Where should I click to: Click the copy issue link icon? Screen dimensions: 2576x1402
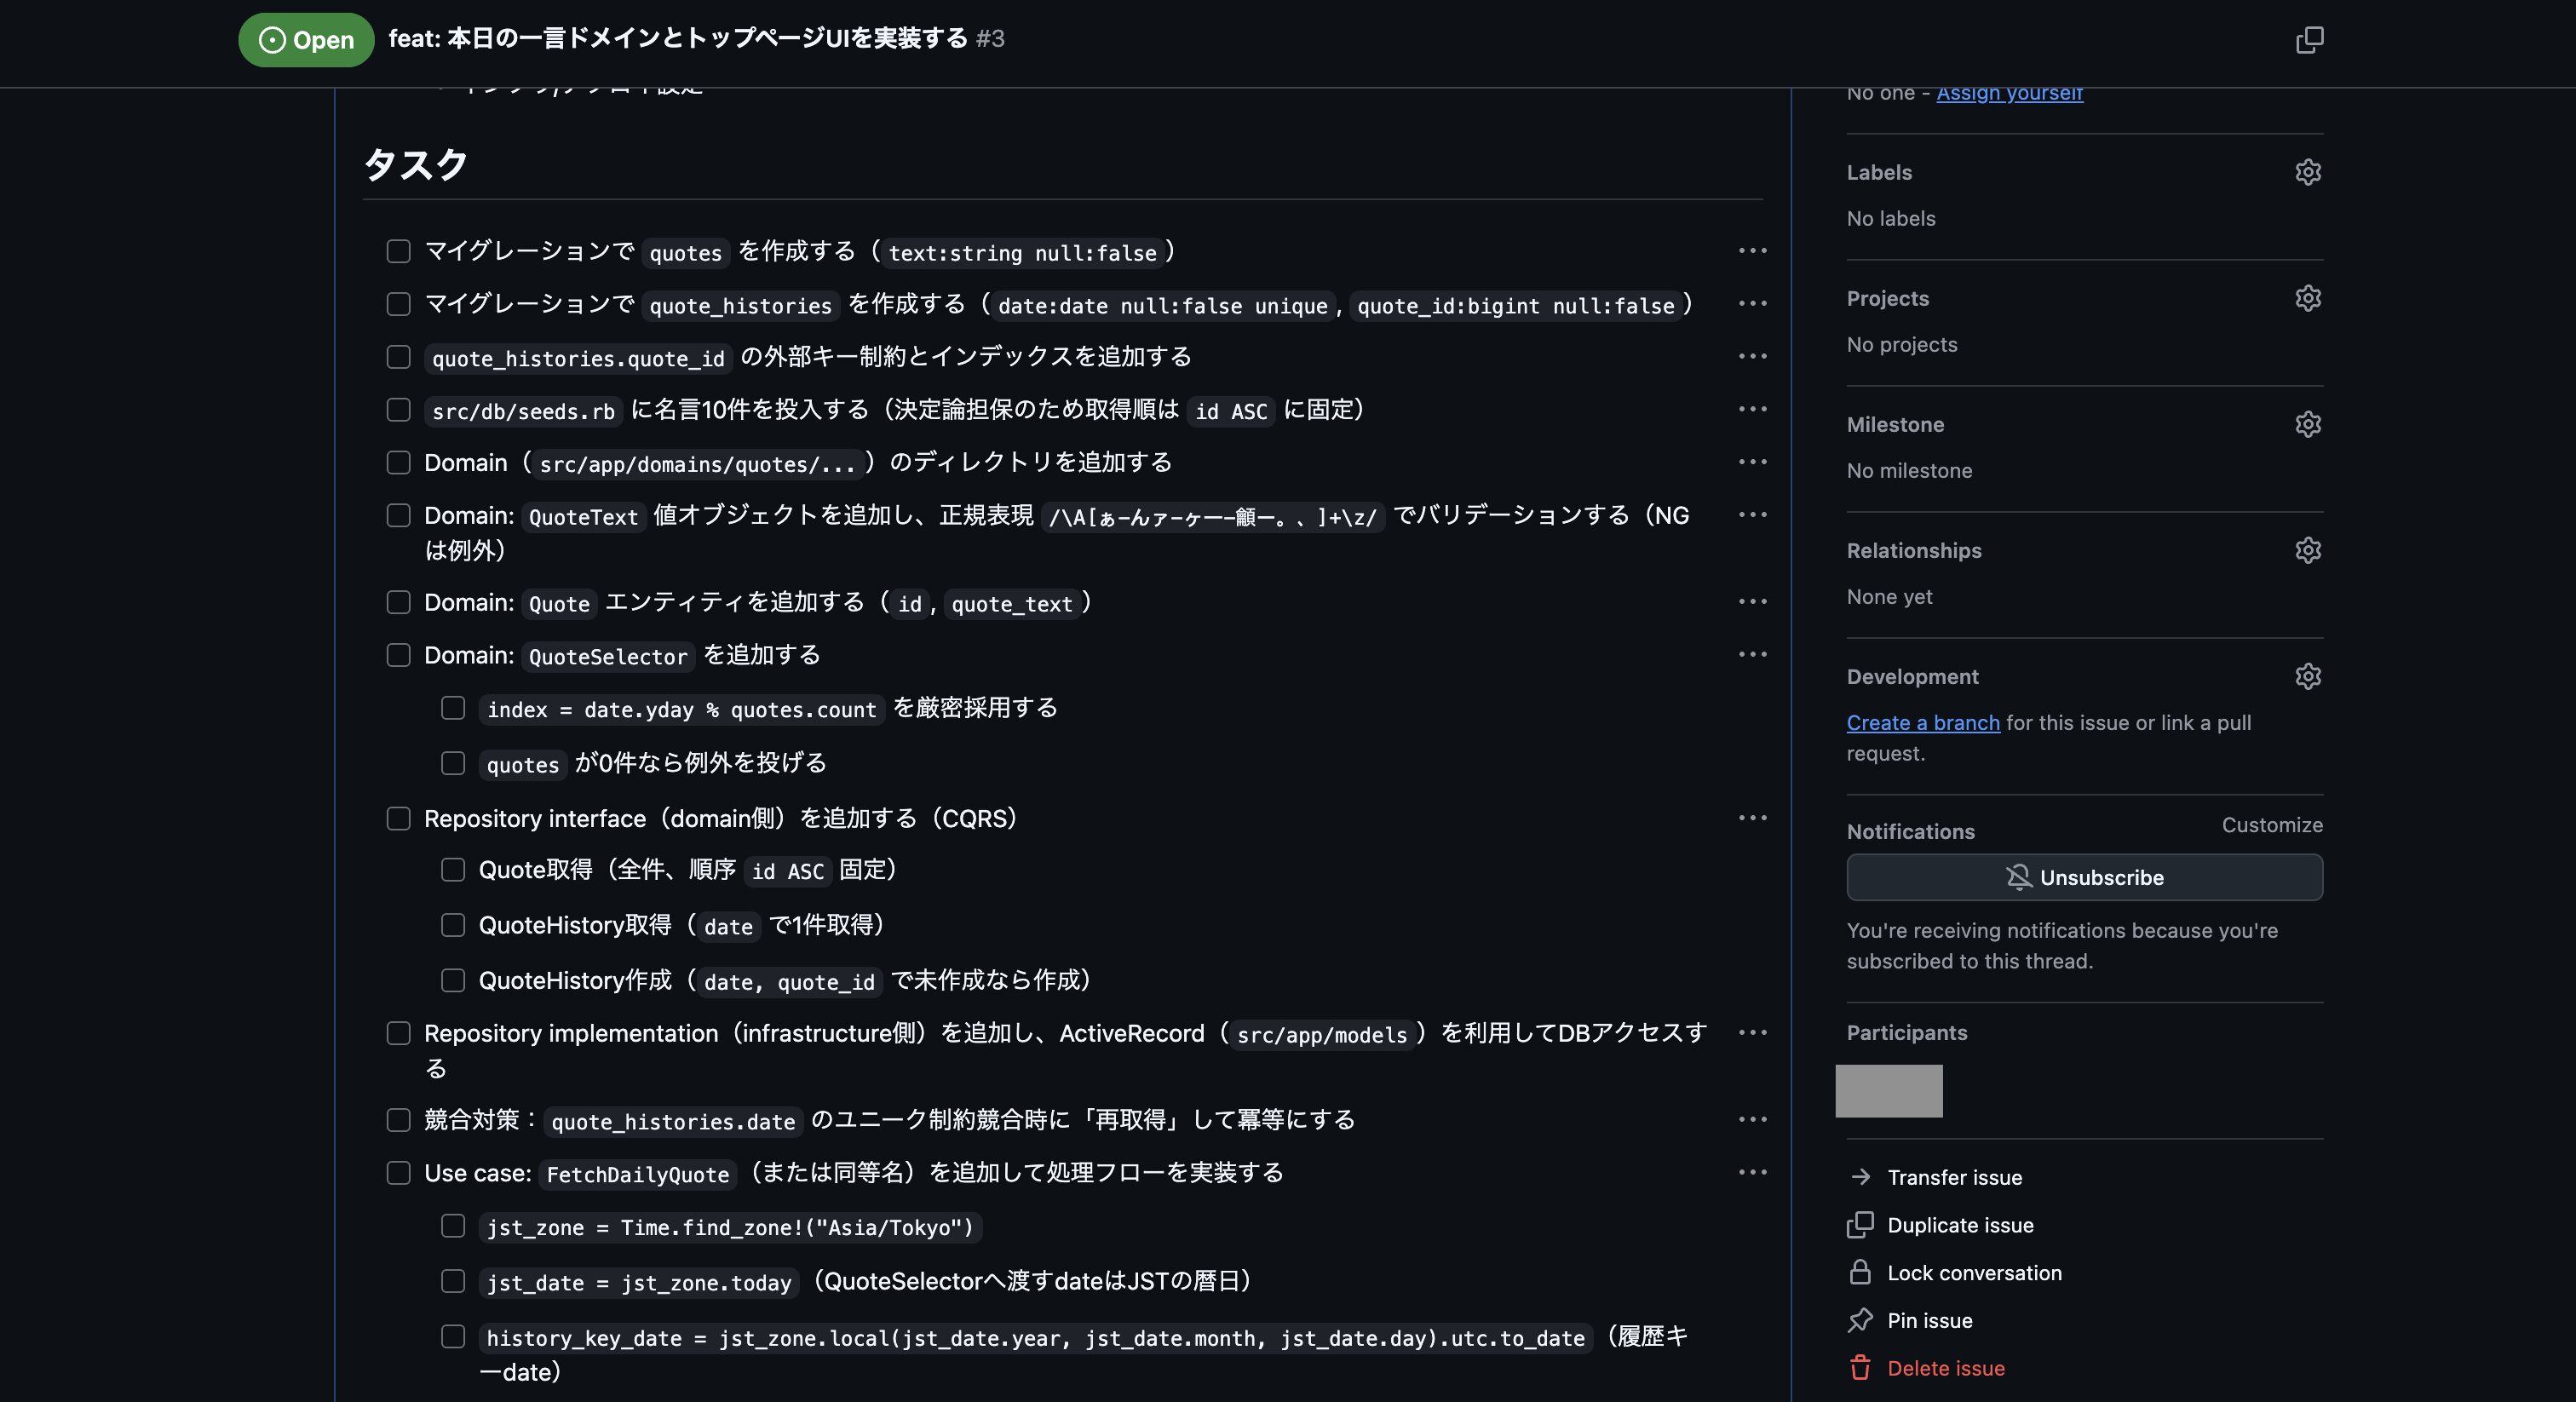[2309, 40]
